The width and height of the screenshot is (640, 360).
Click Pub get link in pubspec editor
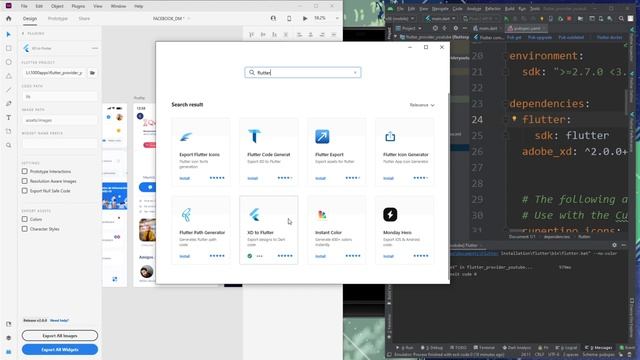pos(514,37)
